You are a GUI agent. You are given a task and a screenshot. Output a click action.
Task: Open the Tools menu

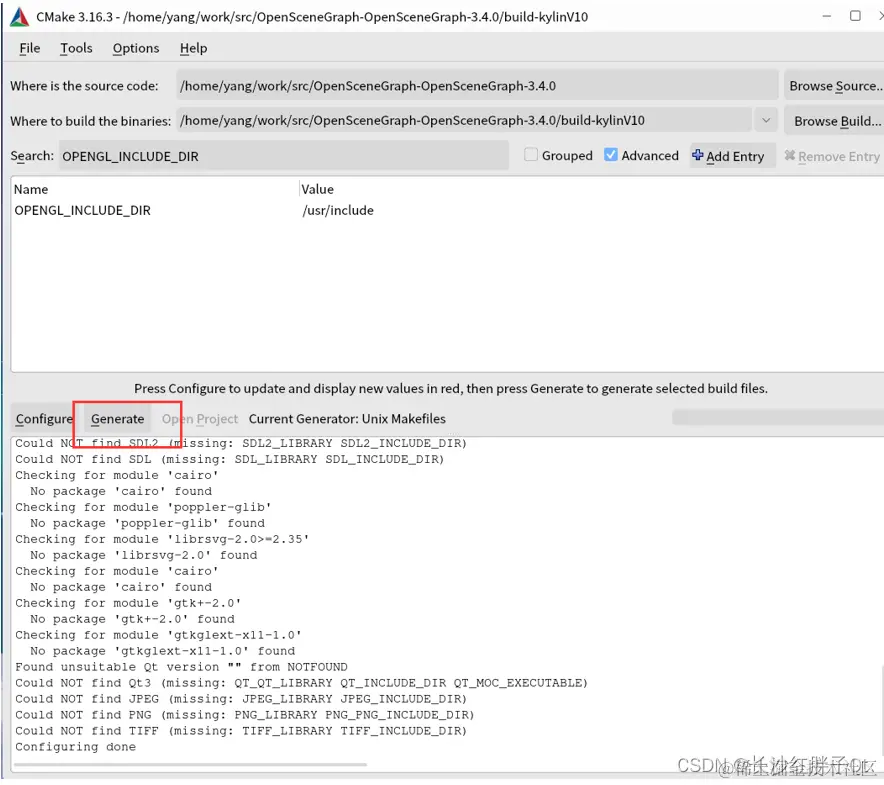point(76,48)
